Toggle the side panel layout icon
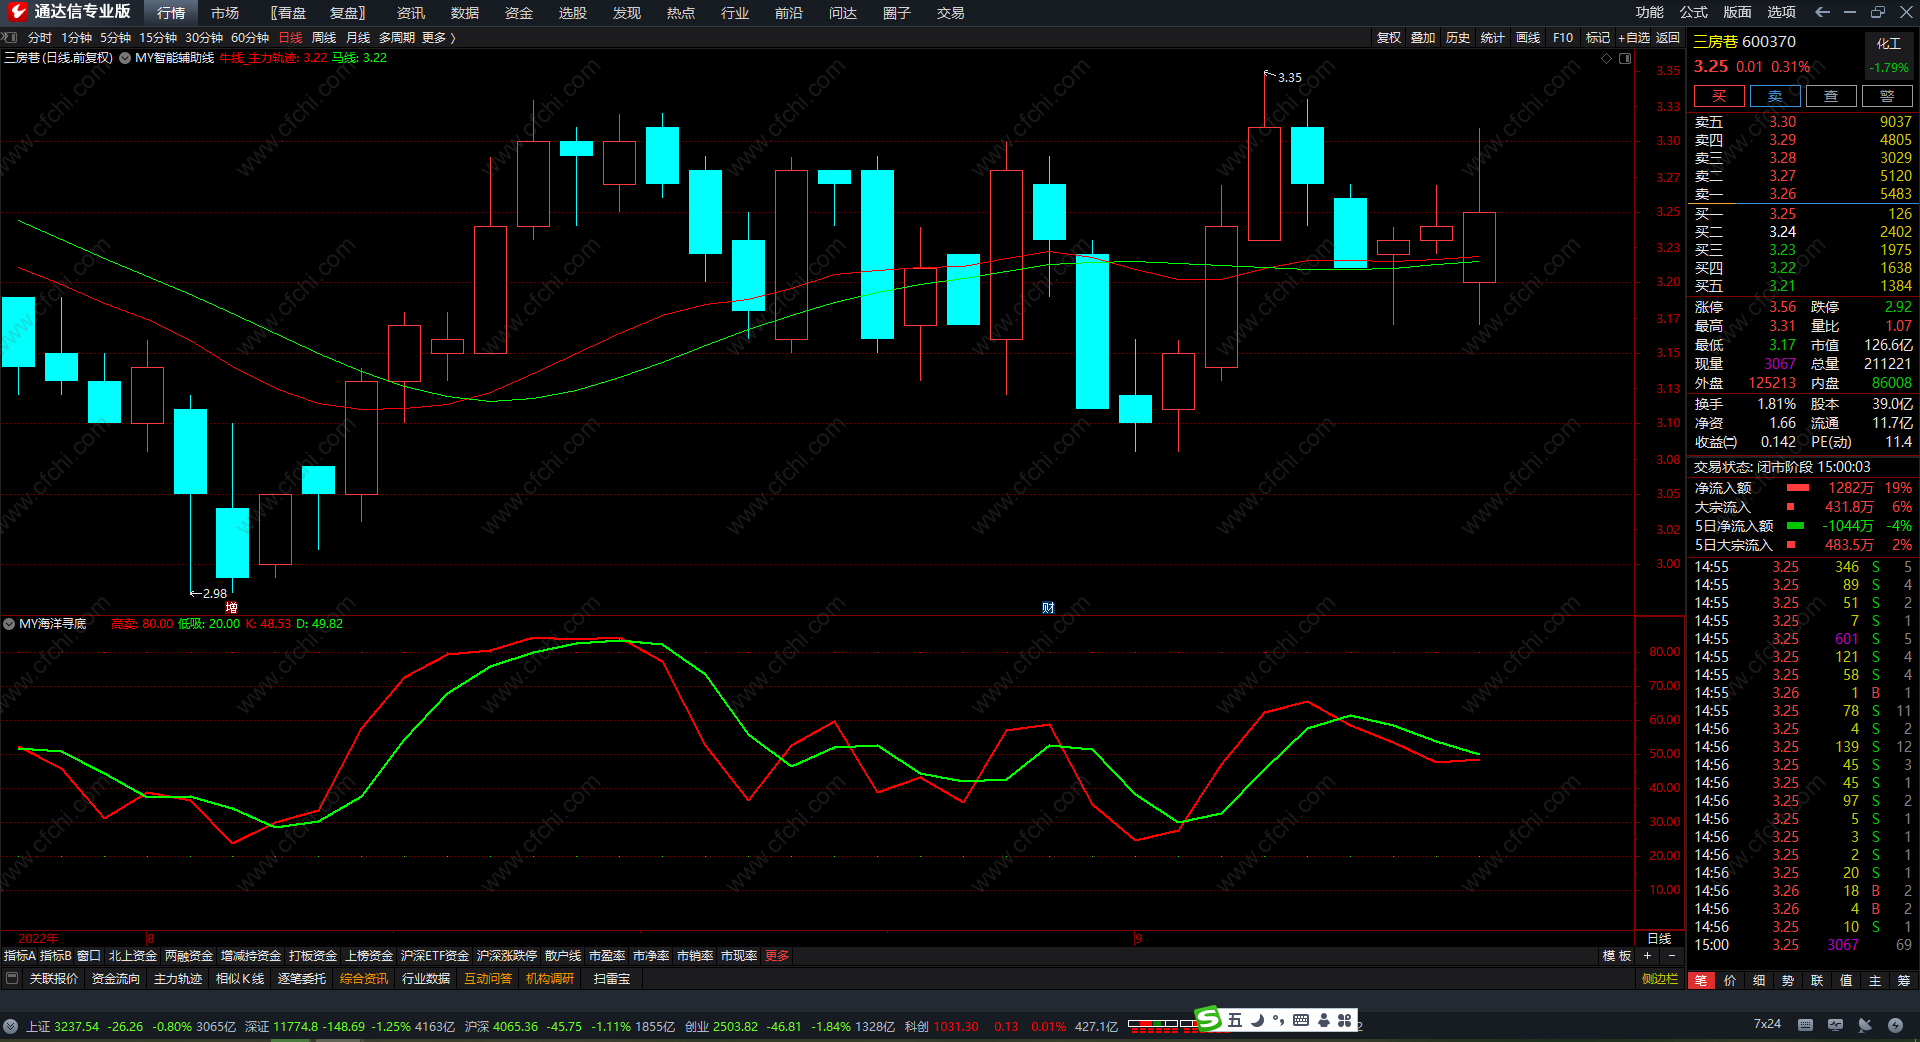Image resolution: width=1920 pixels, height=1042 pixels. click(x=1625, y=58)
